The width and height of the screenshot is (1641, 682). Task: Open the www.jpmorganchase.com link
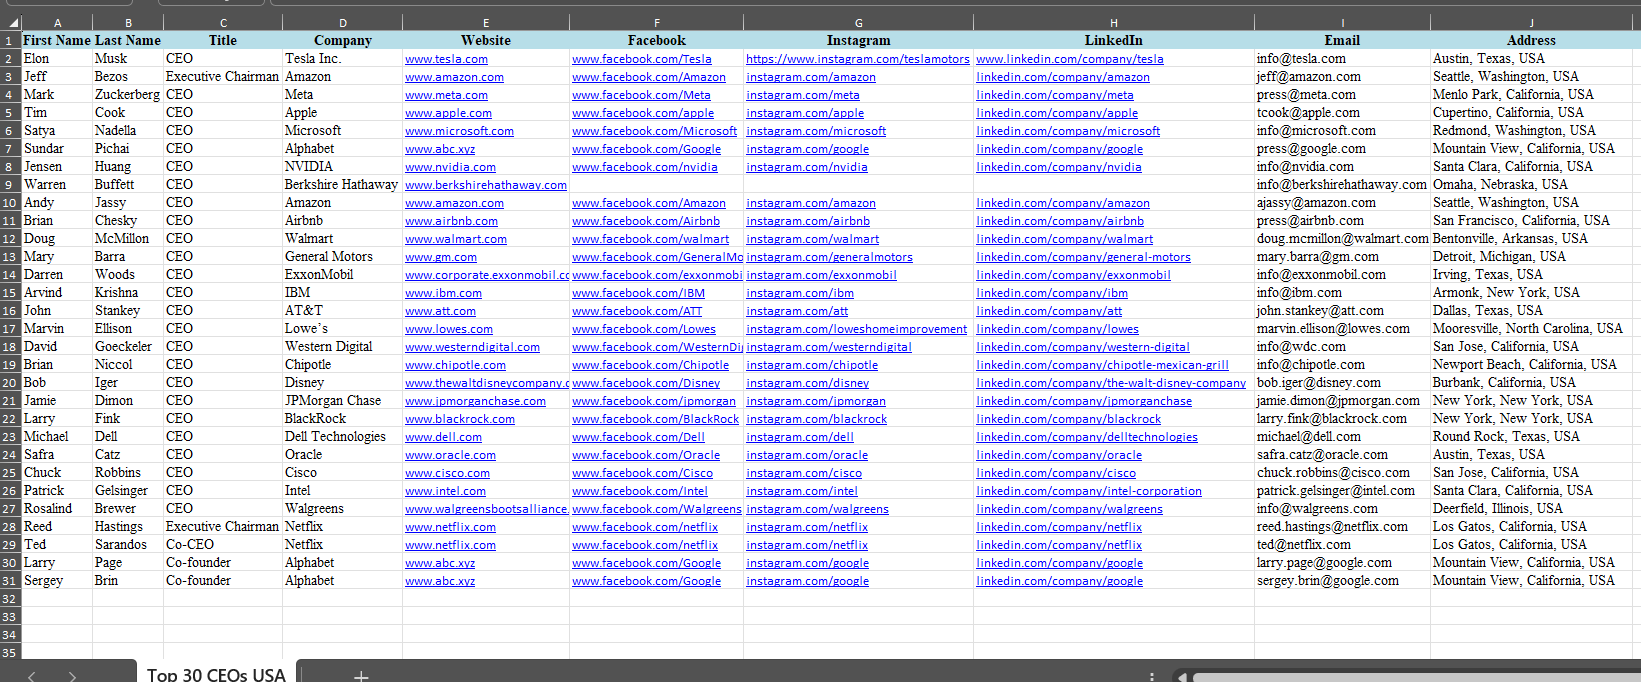tap(475, 401)
